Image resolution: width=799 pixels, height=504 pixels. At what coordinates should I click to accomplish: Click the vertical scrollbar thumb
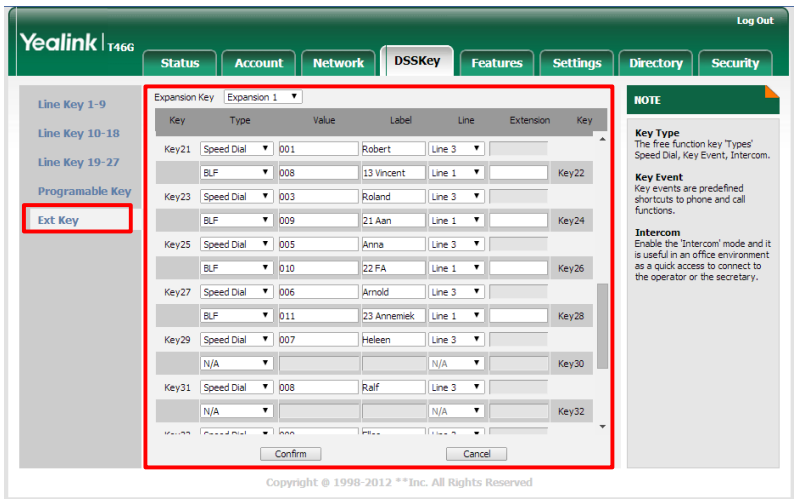coord(602,325)
